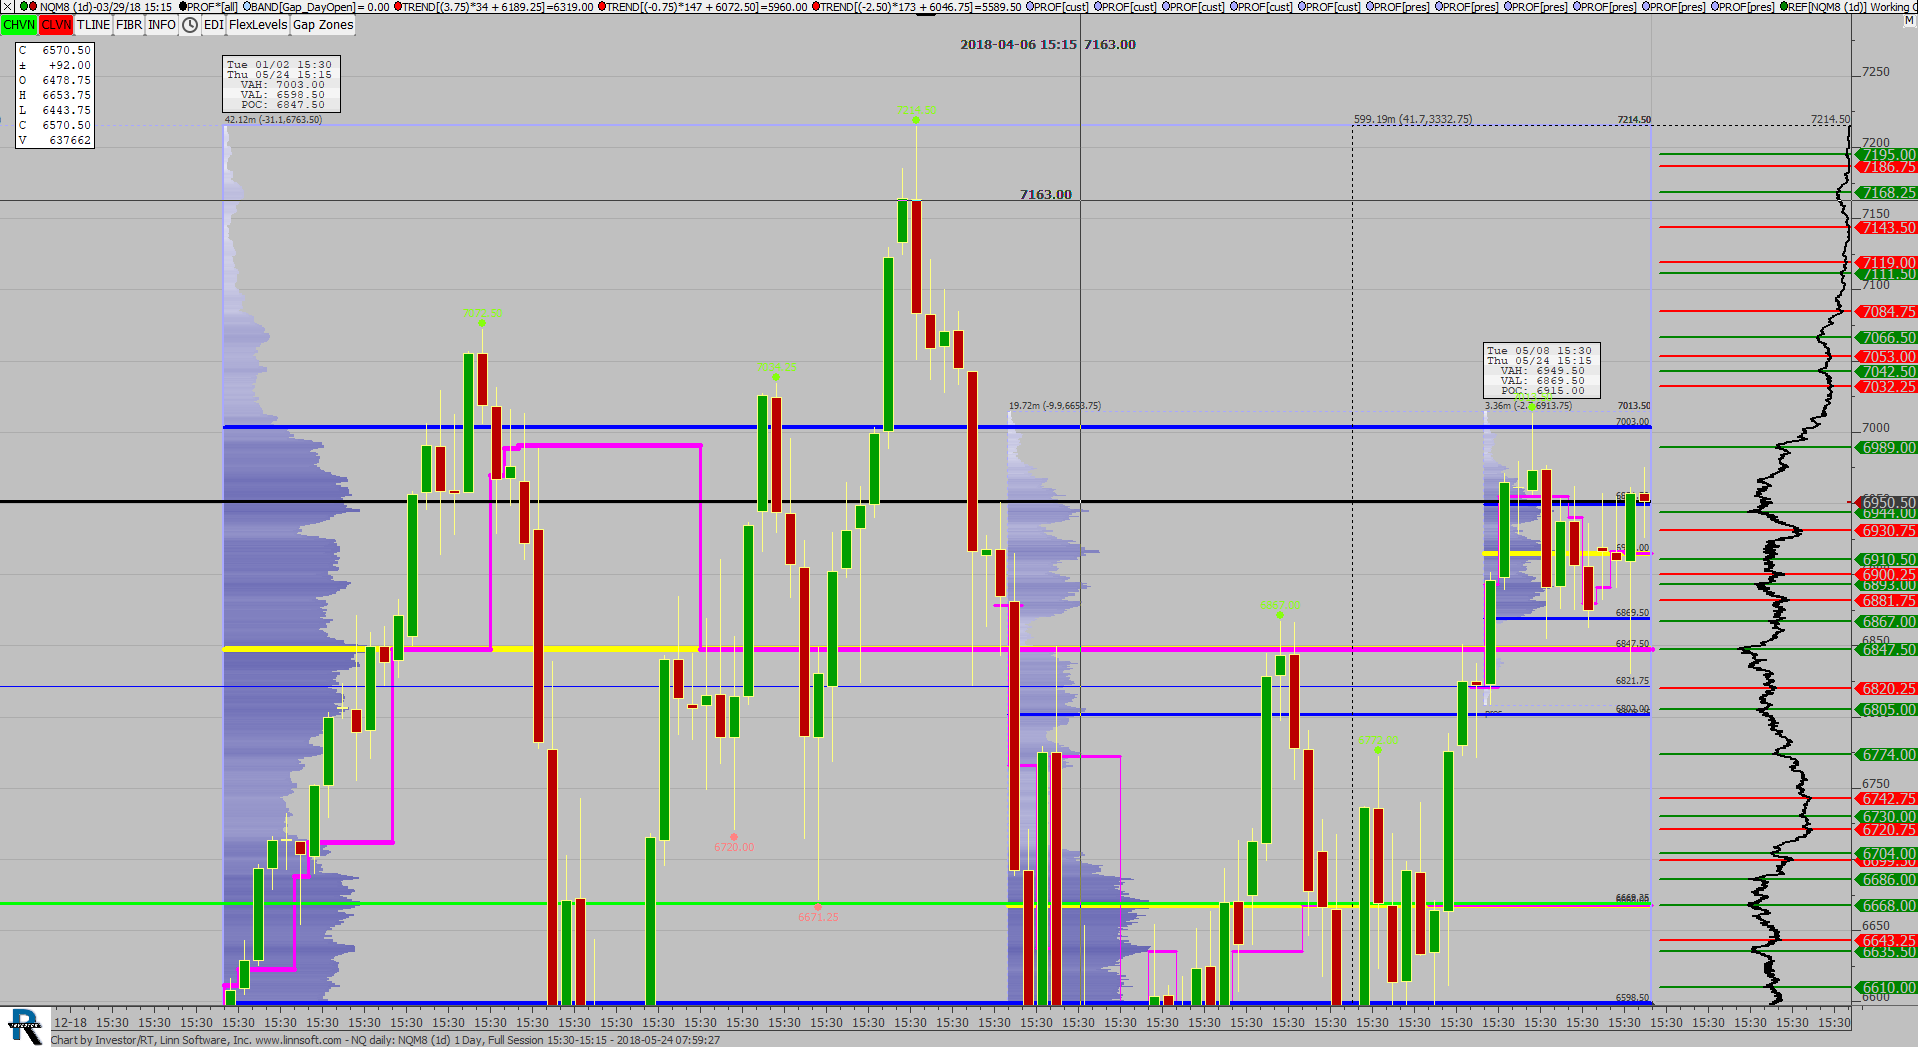Click the TREND (3.75)*34 indicator marker
The width and height of the screenshot is (1918, 1047).
[x=398, y=7]
